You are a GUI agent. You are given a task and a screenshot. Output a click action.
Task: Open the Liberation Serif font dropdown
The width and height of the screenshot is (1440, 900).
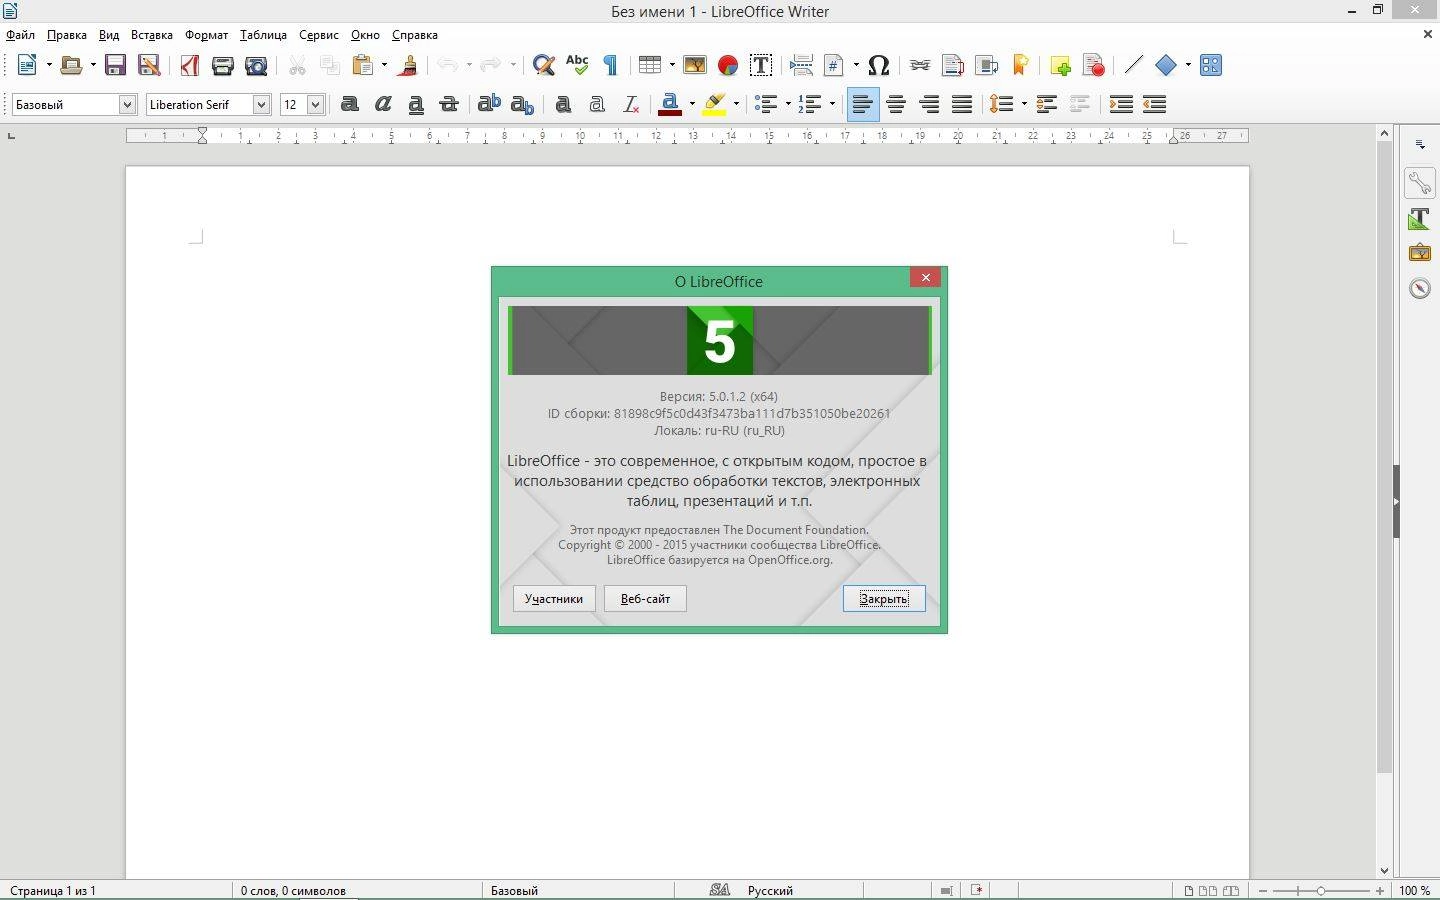(x=261, y=104)
